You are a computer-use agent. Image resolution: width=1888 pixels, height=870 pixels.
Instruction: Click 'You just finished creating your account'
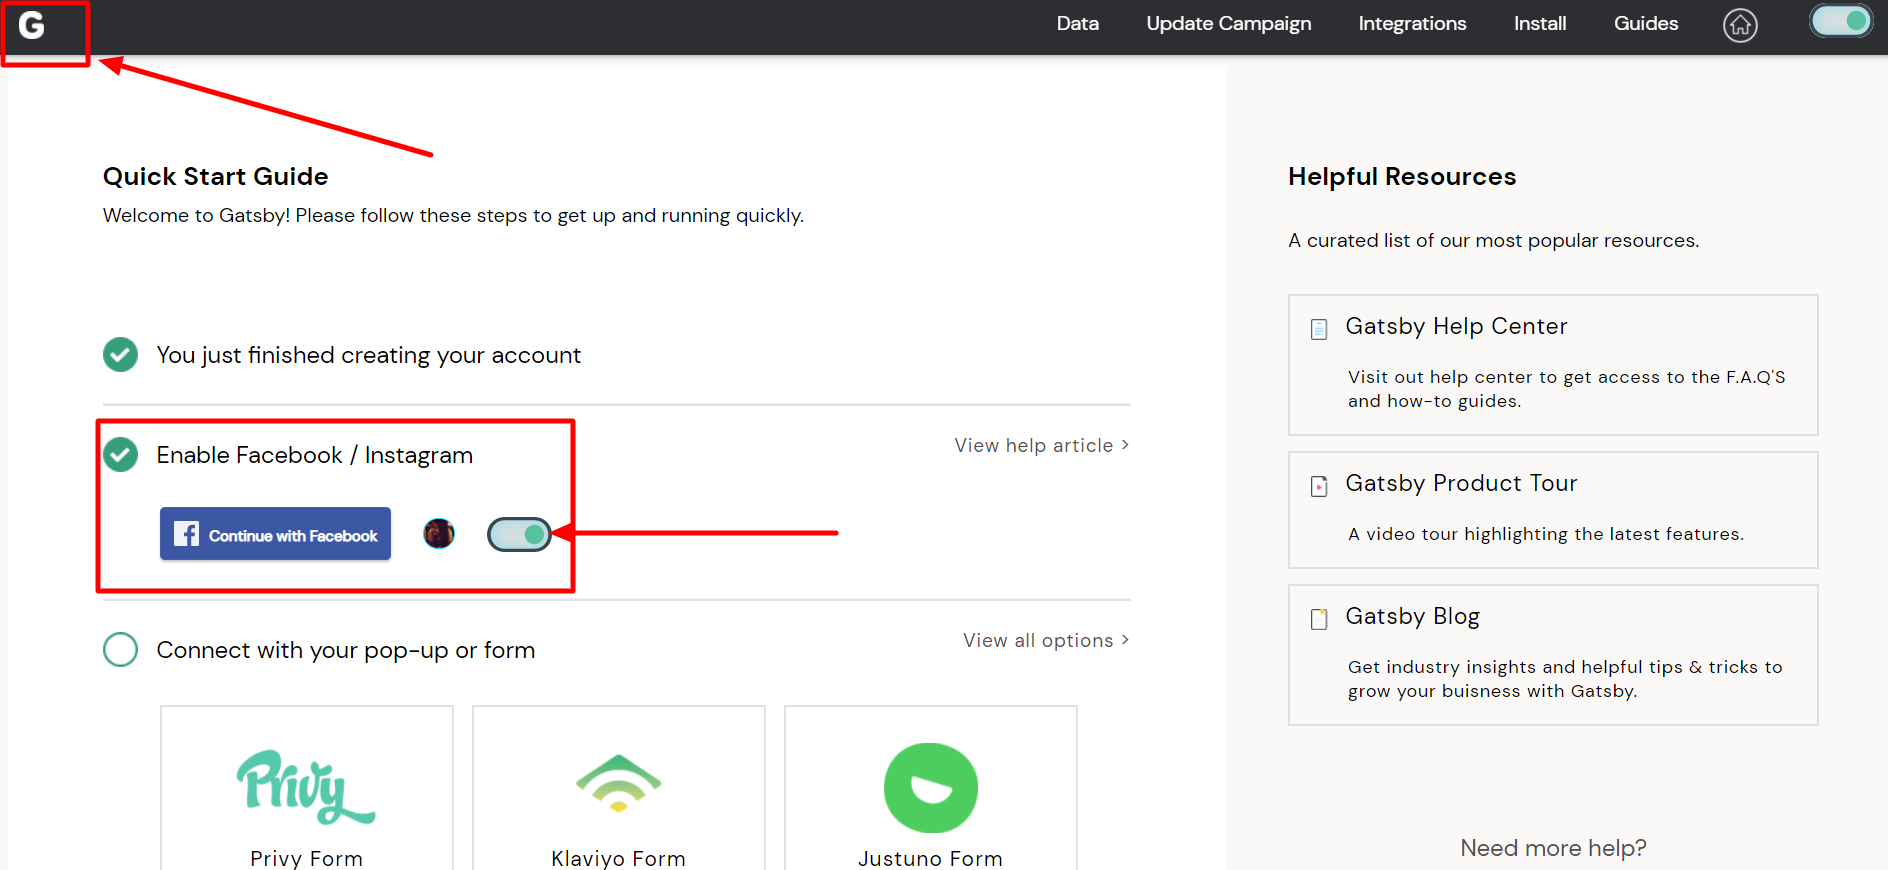click(369, 355)
